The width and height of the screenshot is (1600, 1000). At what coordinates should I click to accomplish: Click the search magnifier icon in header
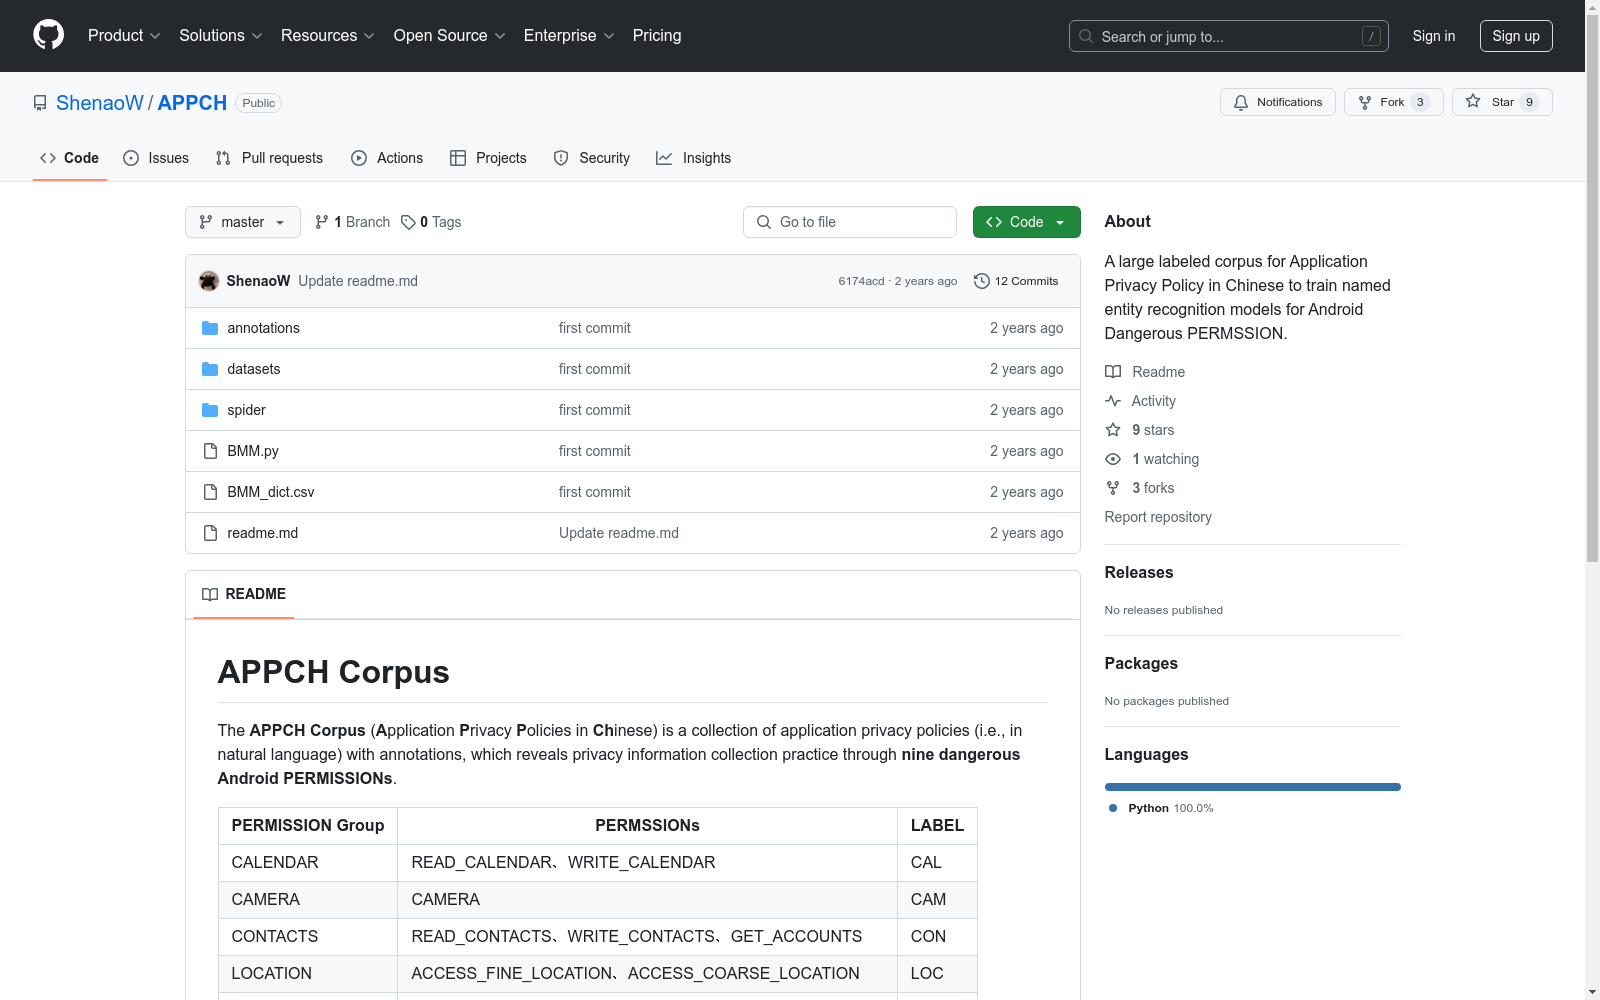[x=1086, y=36]
